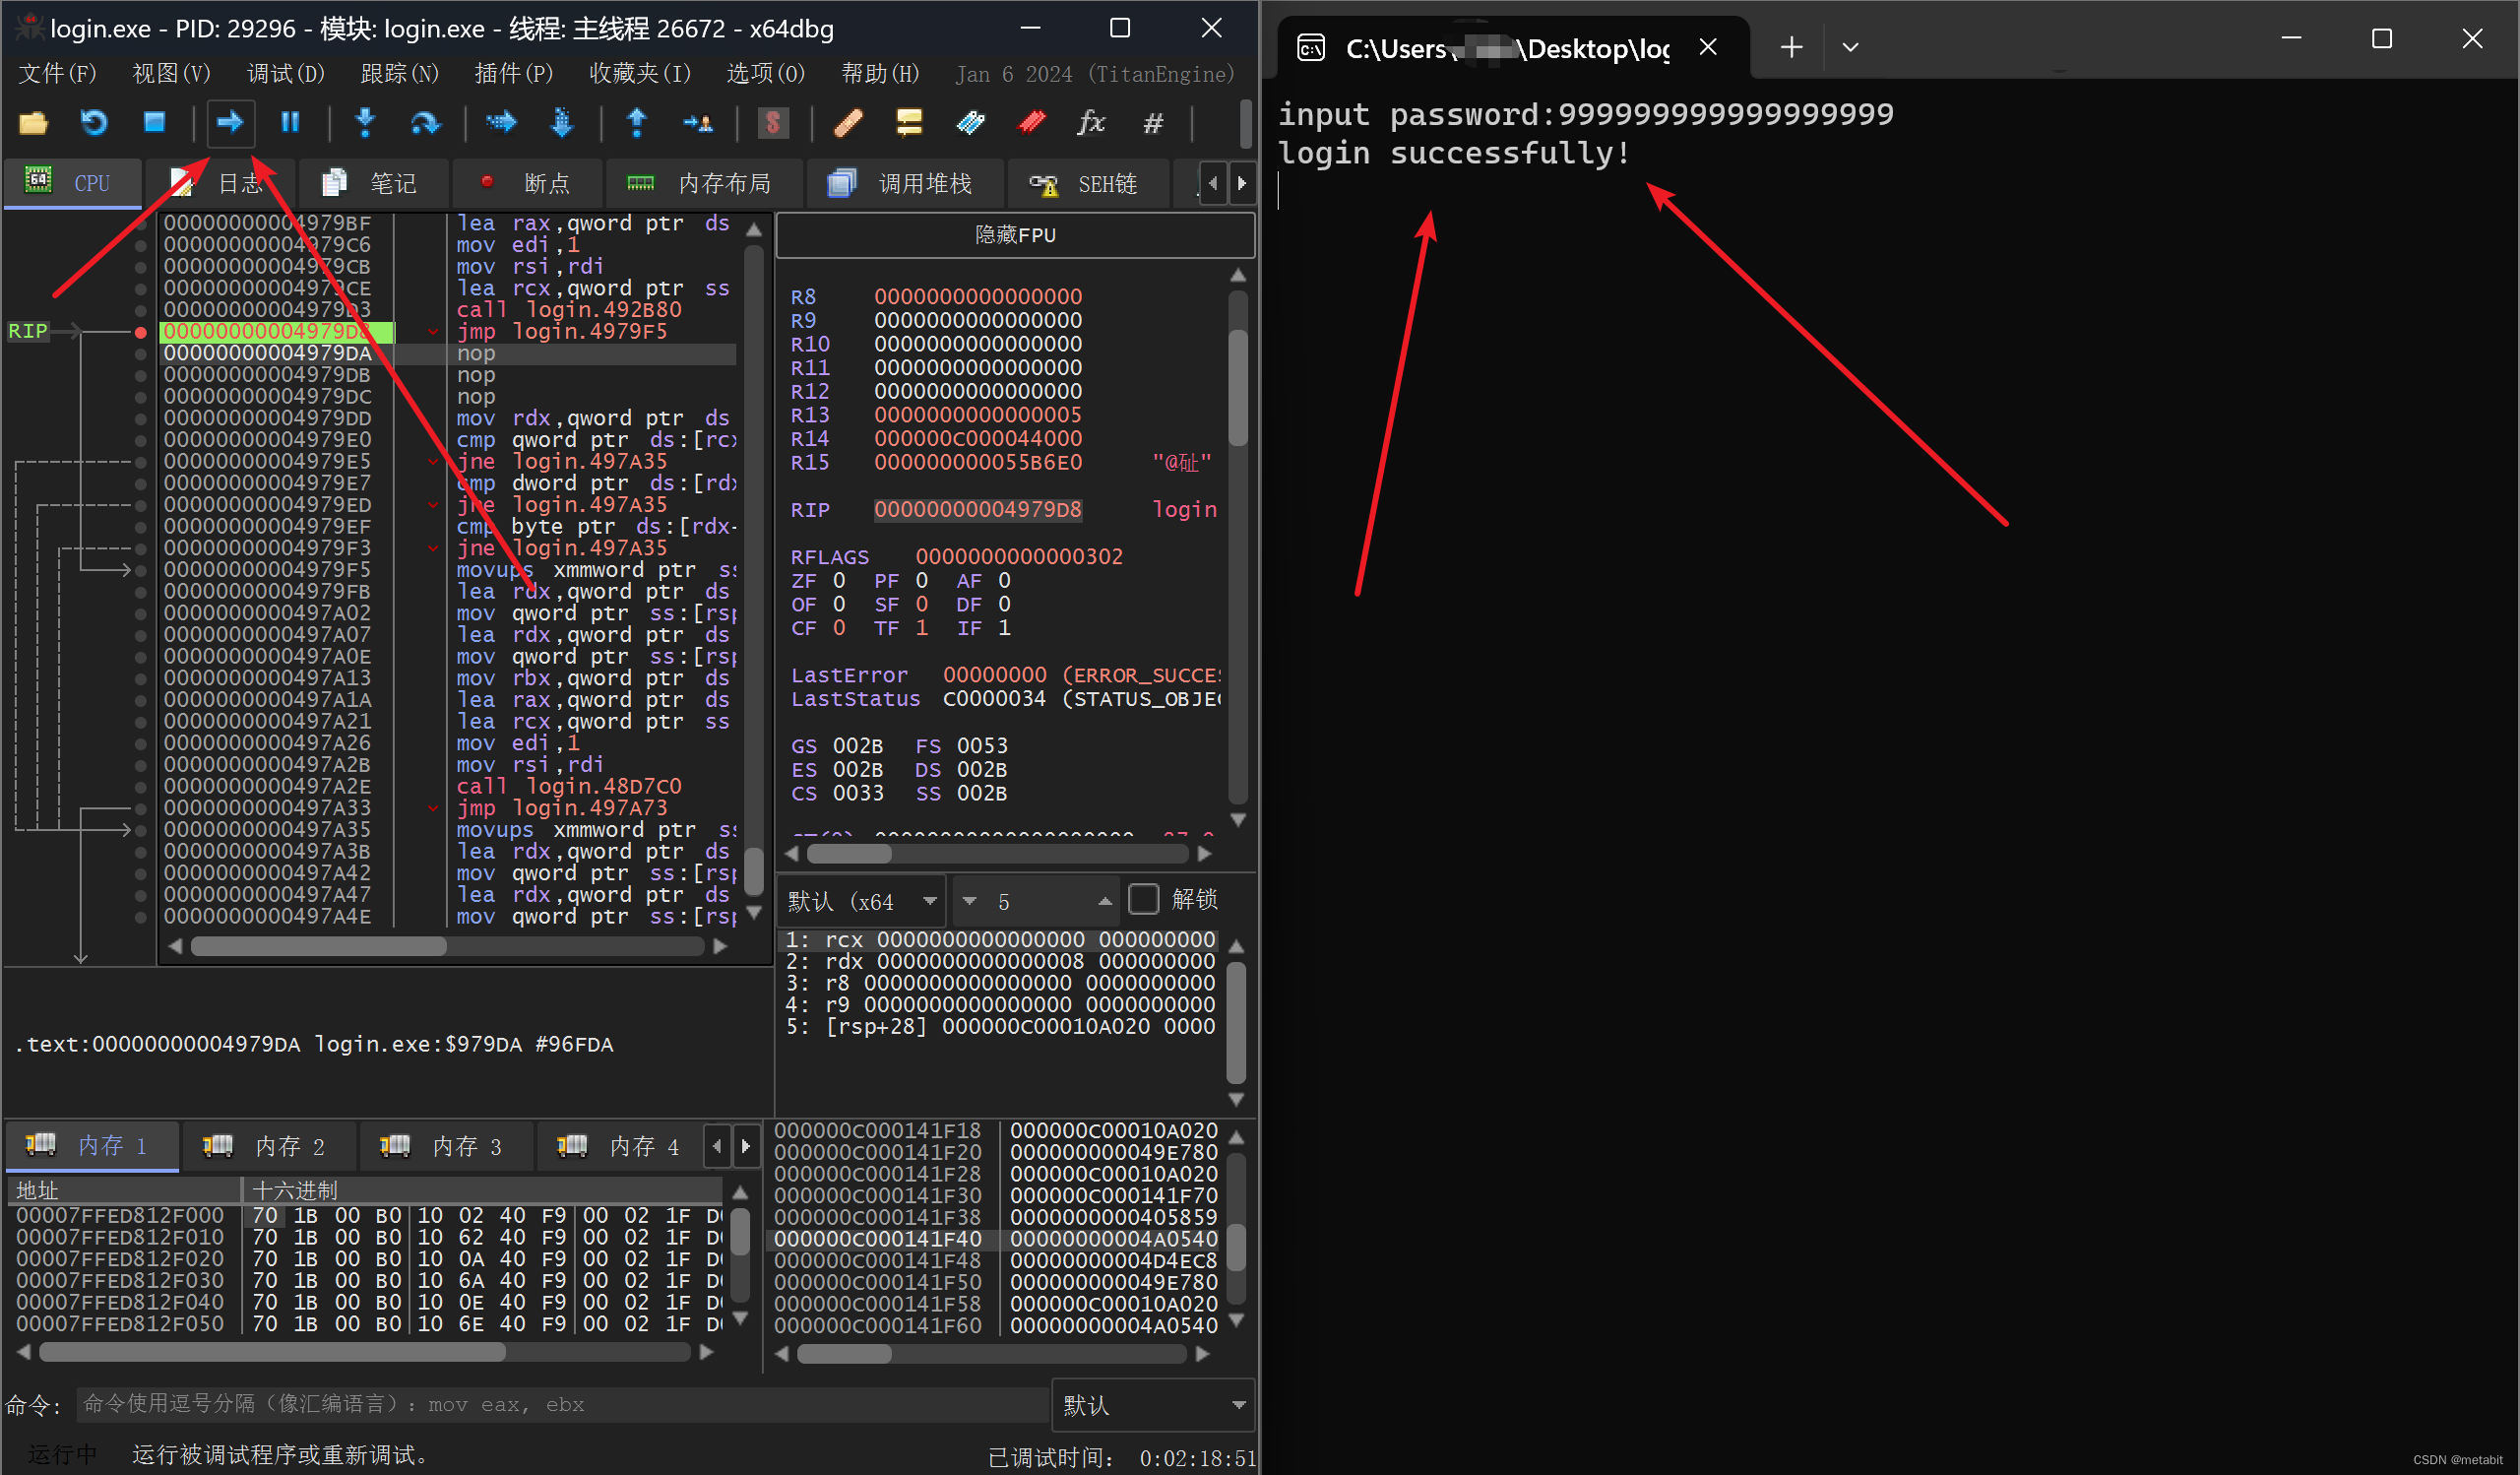Image resolution: width=2520 pixels, height=1475 pixels.
Task: Toggle the 解锁 checkbox
Action: [1143, 899]
